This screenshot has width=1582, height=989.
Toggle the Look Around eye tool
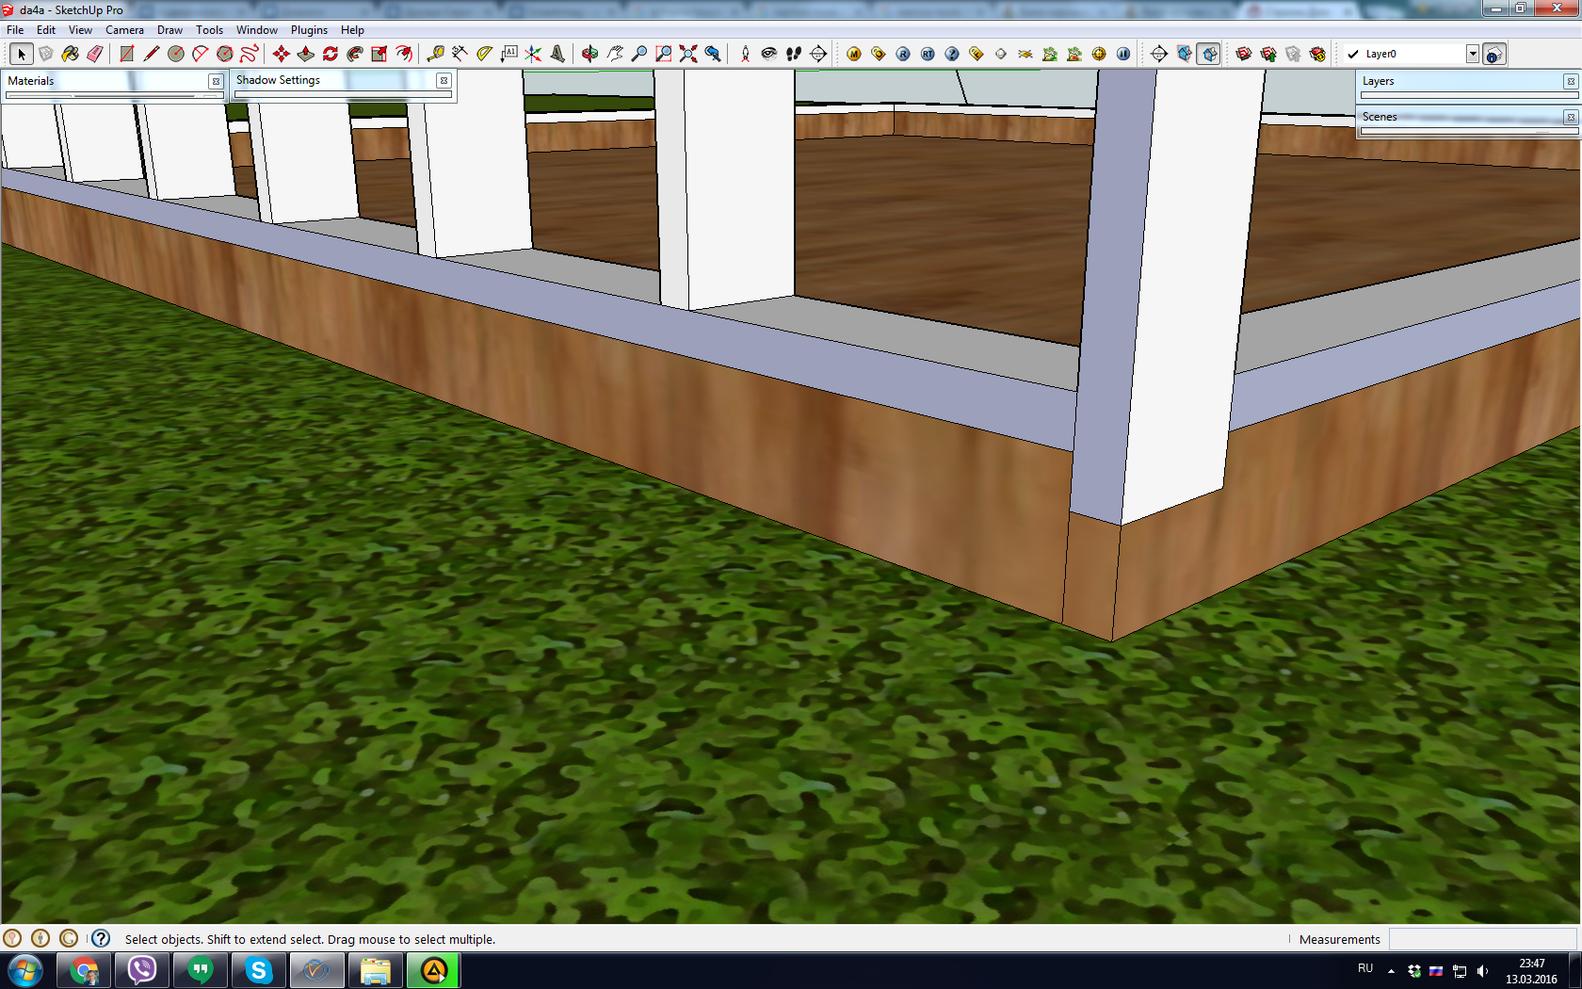[769, 54]
